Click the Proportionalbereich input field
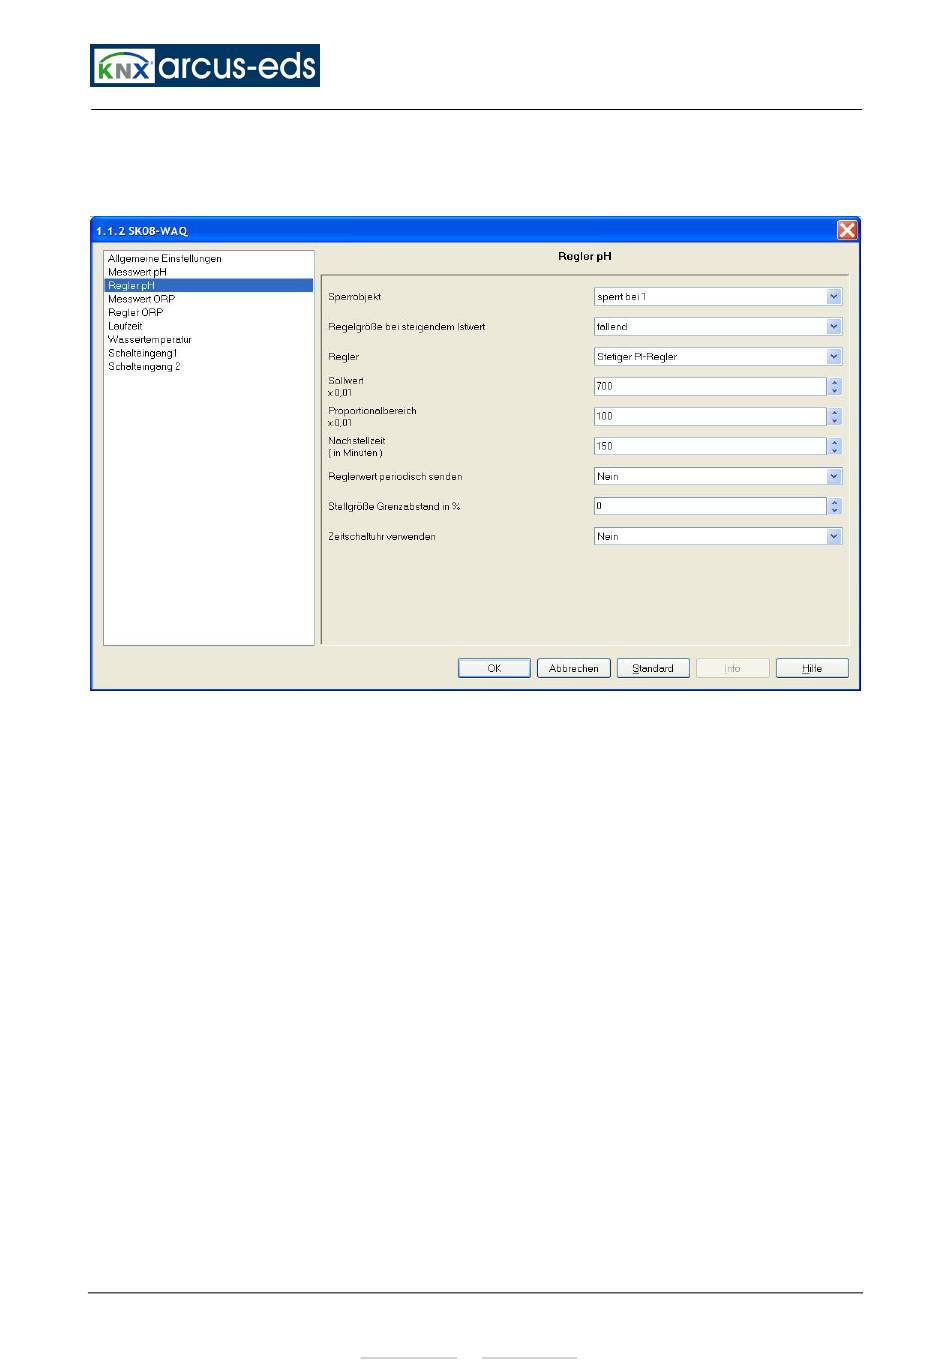Screen dimensions: 950x1370 (710, 416)
